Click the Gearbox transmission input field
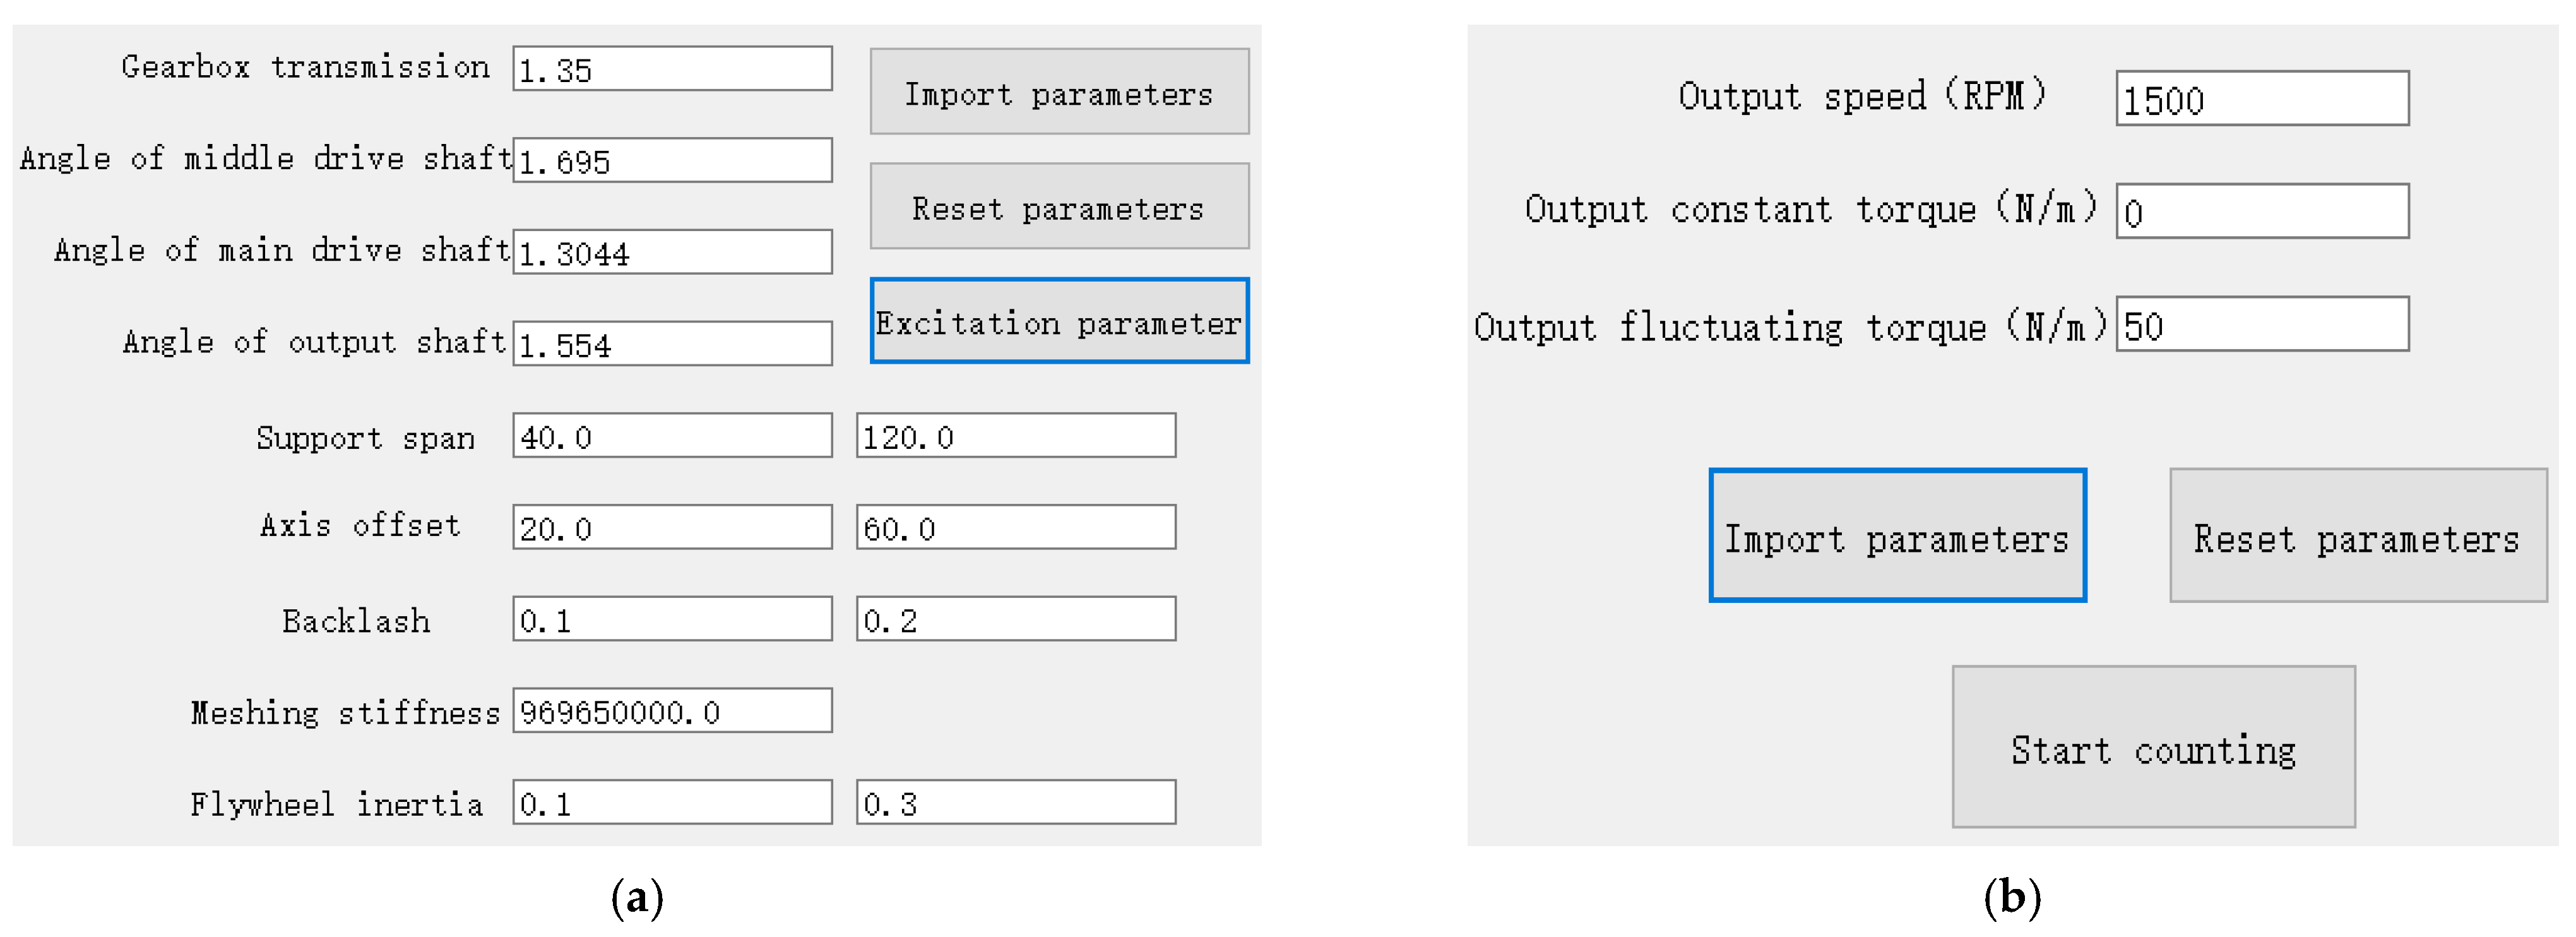This screenshot has width=2576, height=937. [x=672, y=69]
